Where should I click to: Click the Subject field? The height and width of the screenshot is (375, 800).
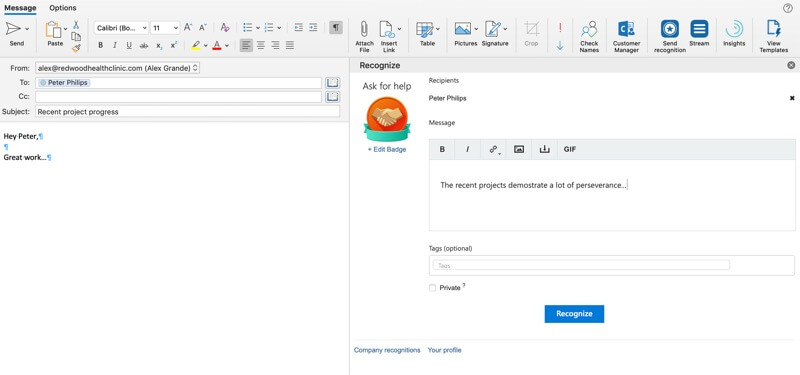[187, 111]
